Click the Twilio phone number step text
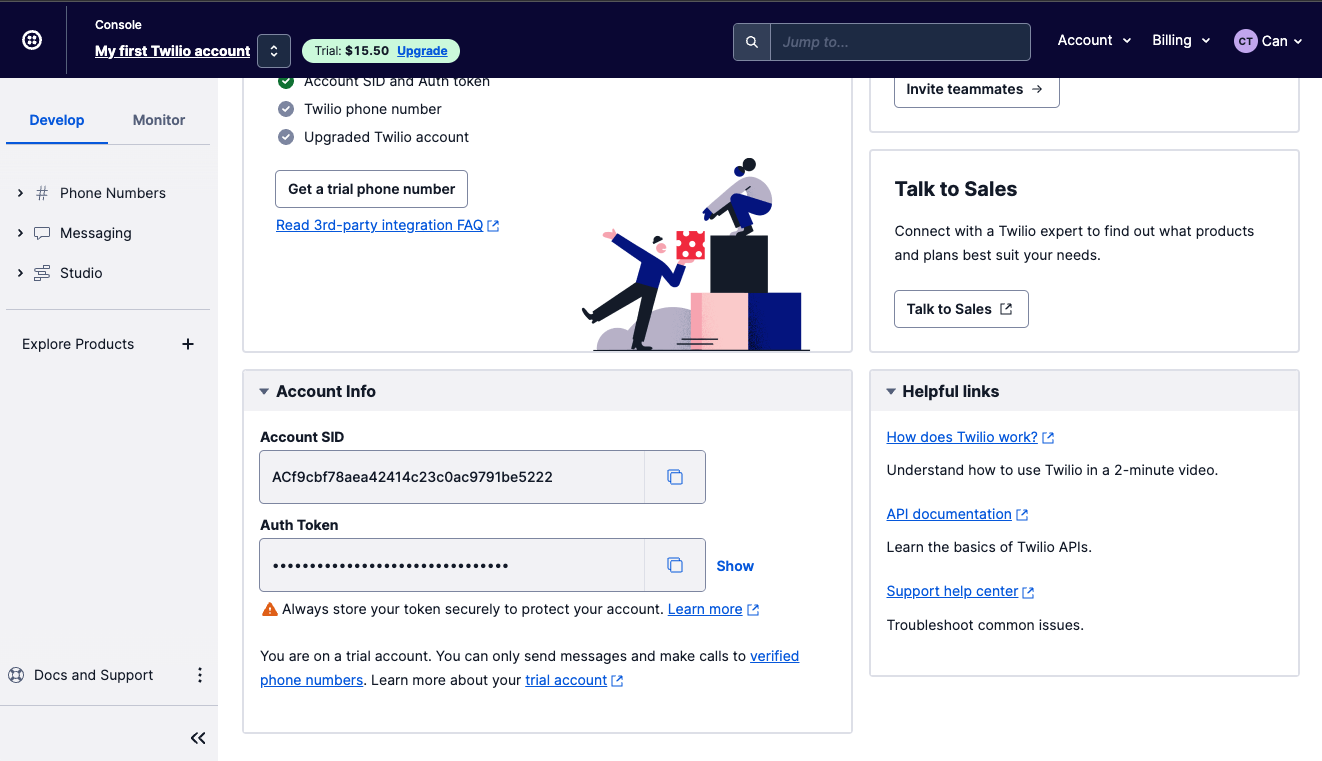 (373, 109)
